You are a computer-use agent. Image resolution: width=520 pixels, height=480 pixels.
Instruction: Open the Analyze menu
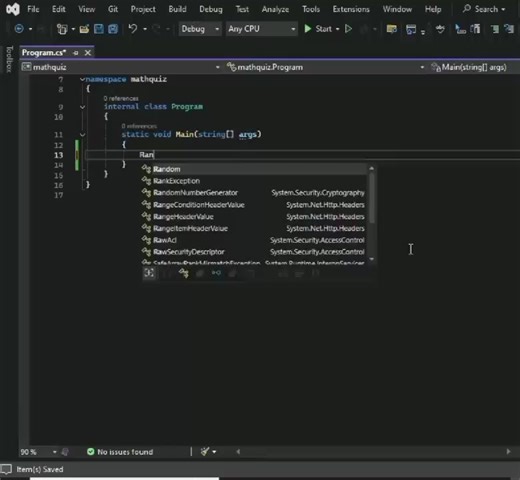click(x=275, y=9)
